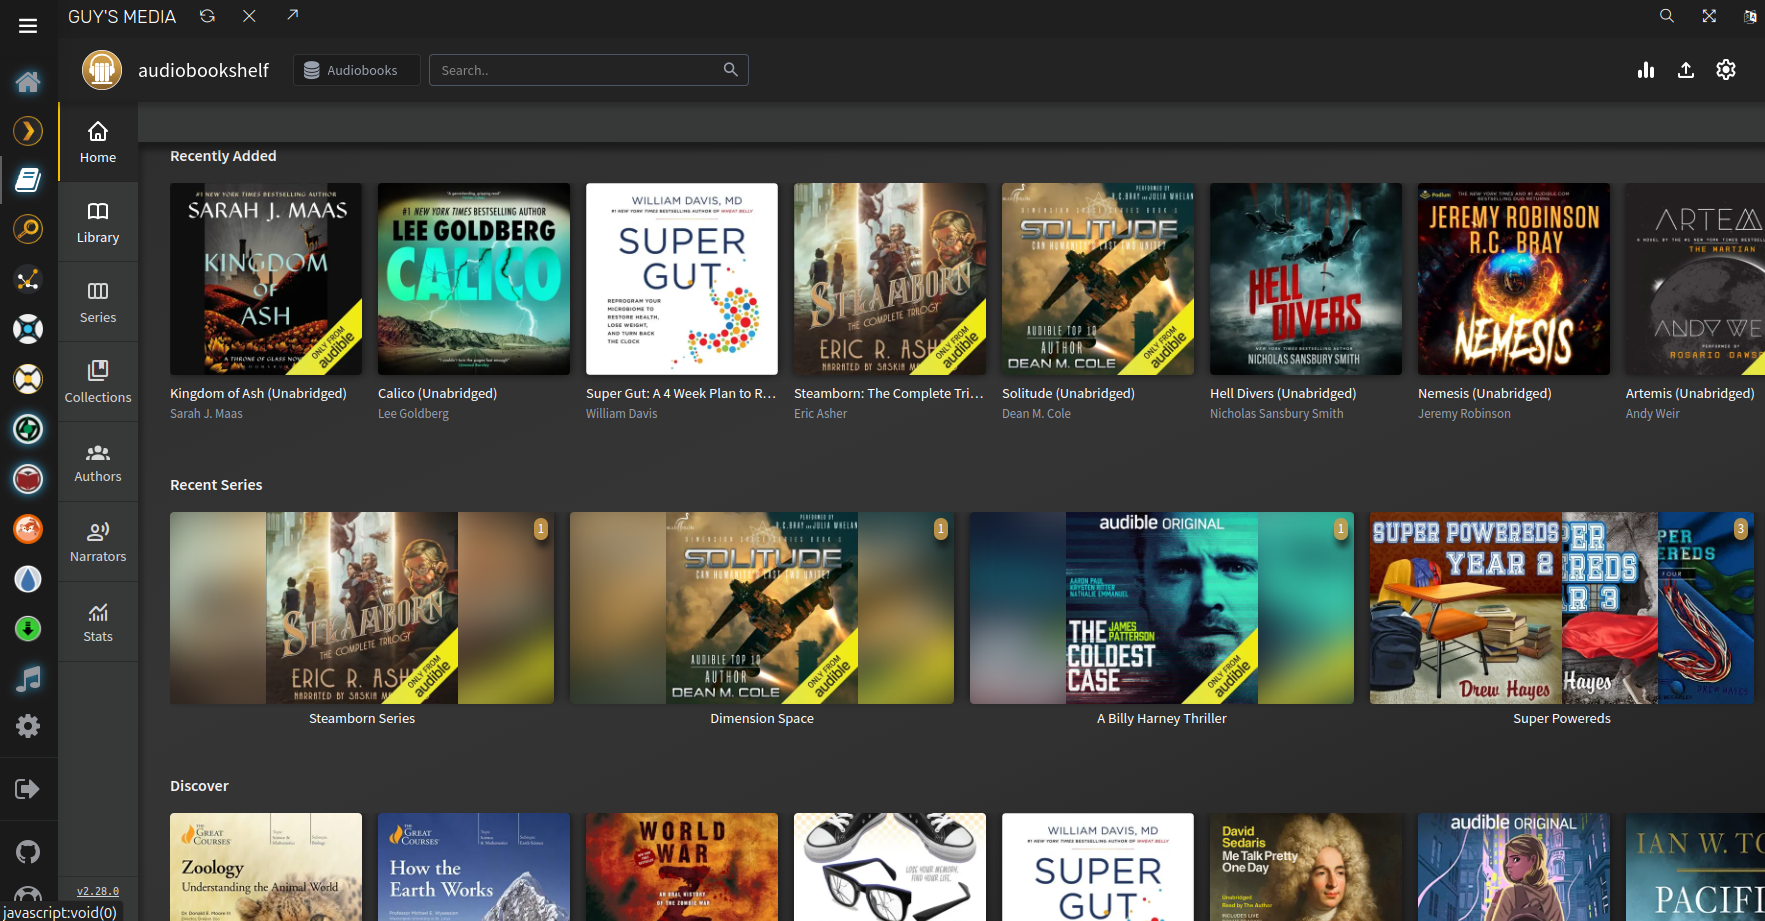Open the Hell Divers book cover
The width and height of the screenshot is (1765, 921).
[x=1306, y=279]
